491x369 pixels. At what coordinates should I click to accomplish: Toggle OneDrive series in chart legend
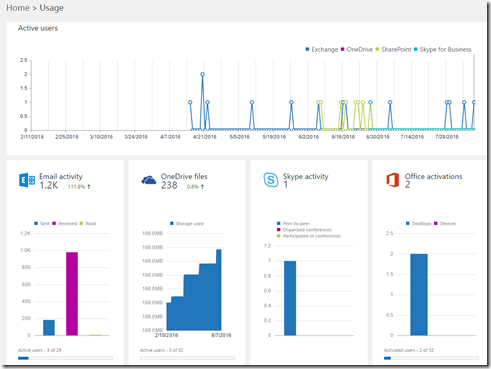(x=357, y=49)
